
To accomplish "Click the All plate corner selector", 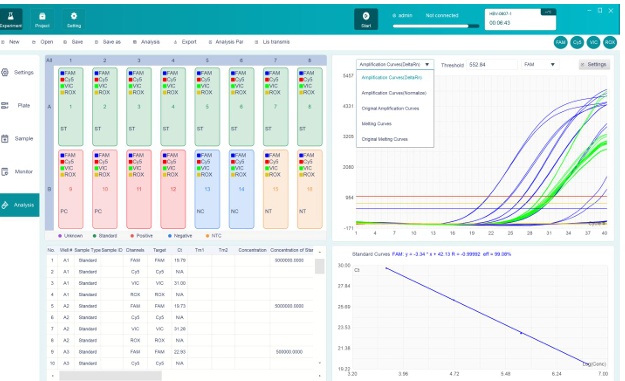I will tap(49, 61).
